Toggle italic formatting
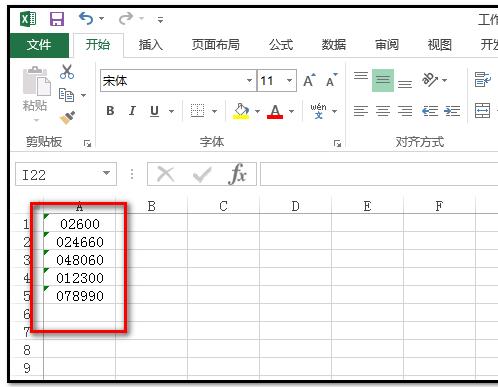Viewport: 498px width, 387px height. click(132, 111)
